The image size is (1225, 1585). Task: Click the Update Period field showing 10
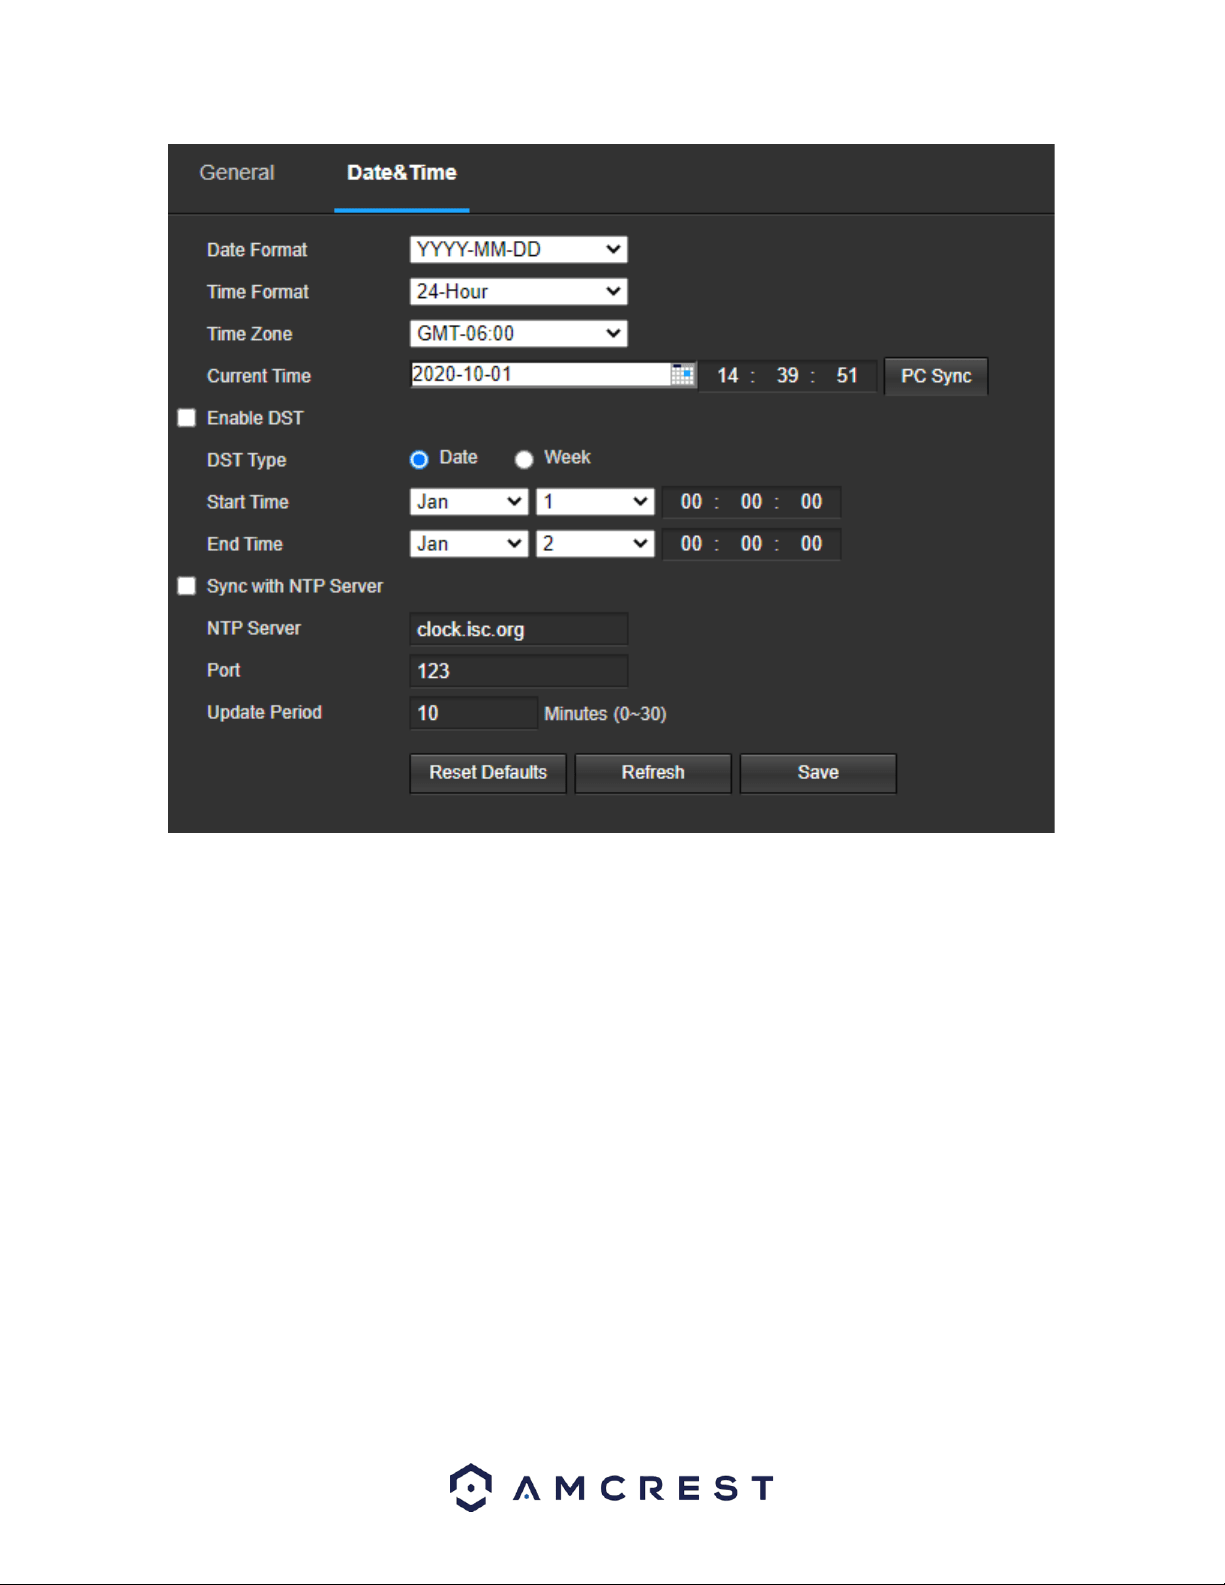click(474, 713)
